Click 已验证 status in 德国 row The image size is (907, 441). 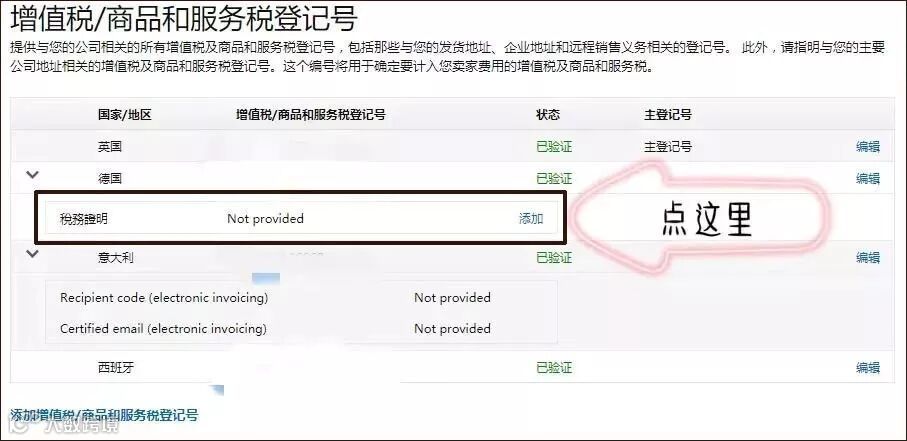pyautogui.click(x=554, y=178)
